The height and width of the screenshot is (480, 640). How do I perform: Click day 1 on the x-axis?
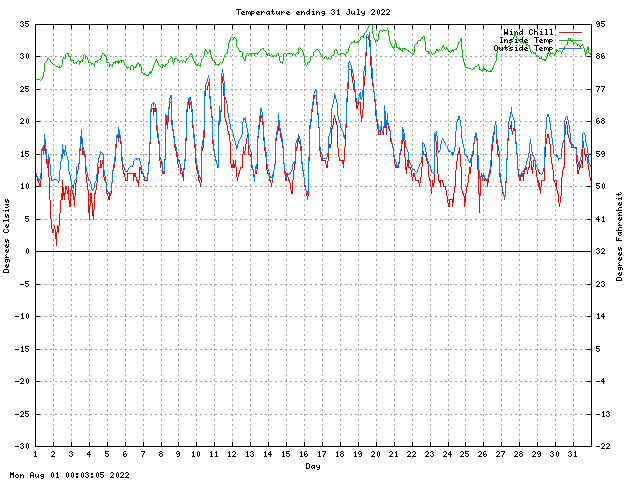(x=36, y=454)
